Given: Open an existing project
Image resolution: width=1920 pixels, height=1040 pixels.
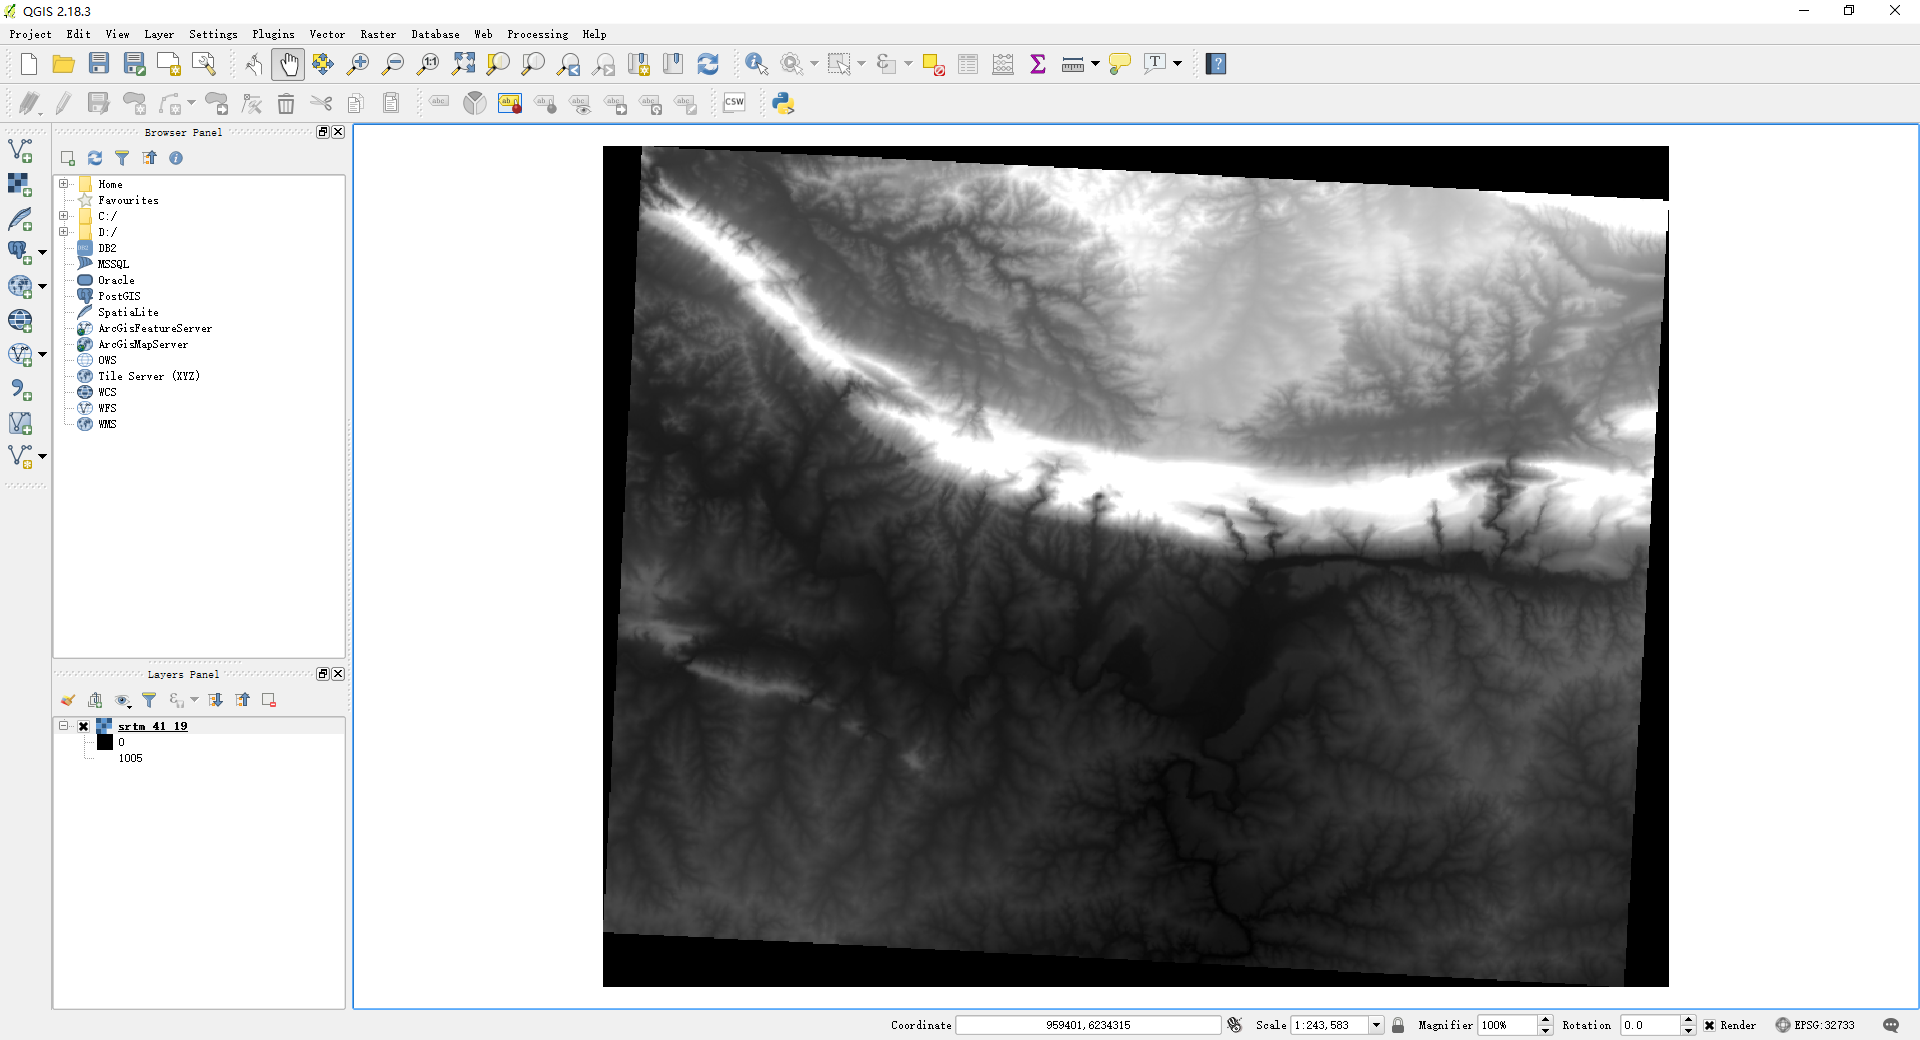Looking at the screenshot, I should click(x=63, y=64).
